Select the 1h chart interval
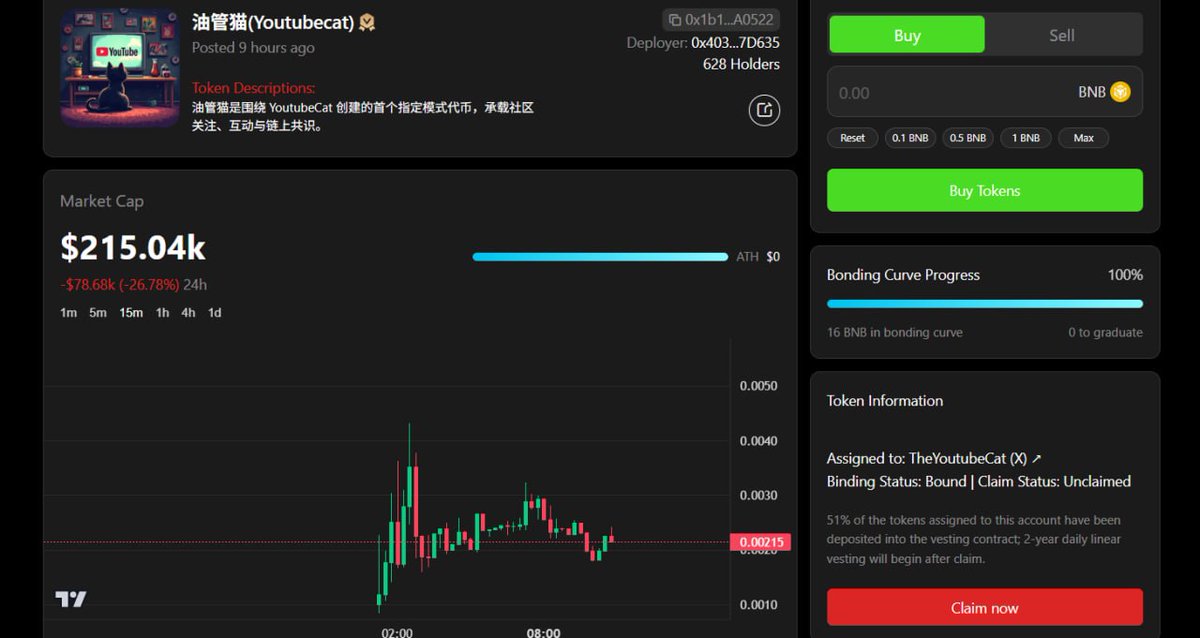Screen dimensions: 1200x638 point(162,313)
